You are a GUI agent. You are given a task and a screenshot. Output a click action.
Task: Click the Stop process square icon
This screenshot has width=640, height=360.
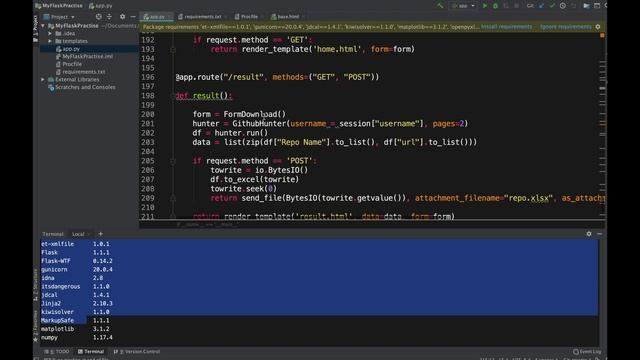pyautogui.click(x=516, y=6)
